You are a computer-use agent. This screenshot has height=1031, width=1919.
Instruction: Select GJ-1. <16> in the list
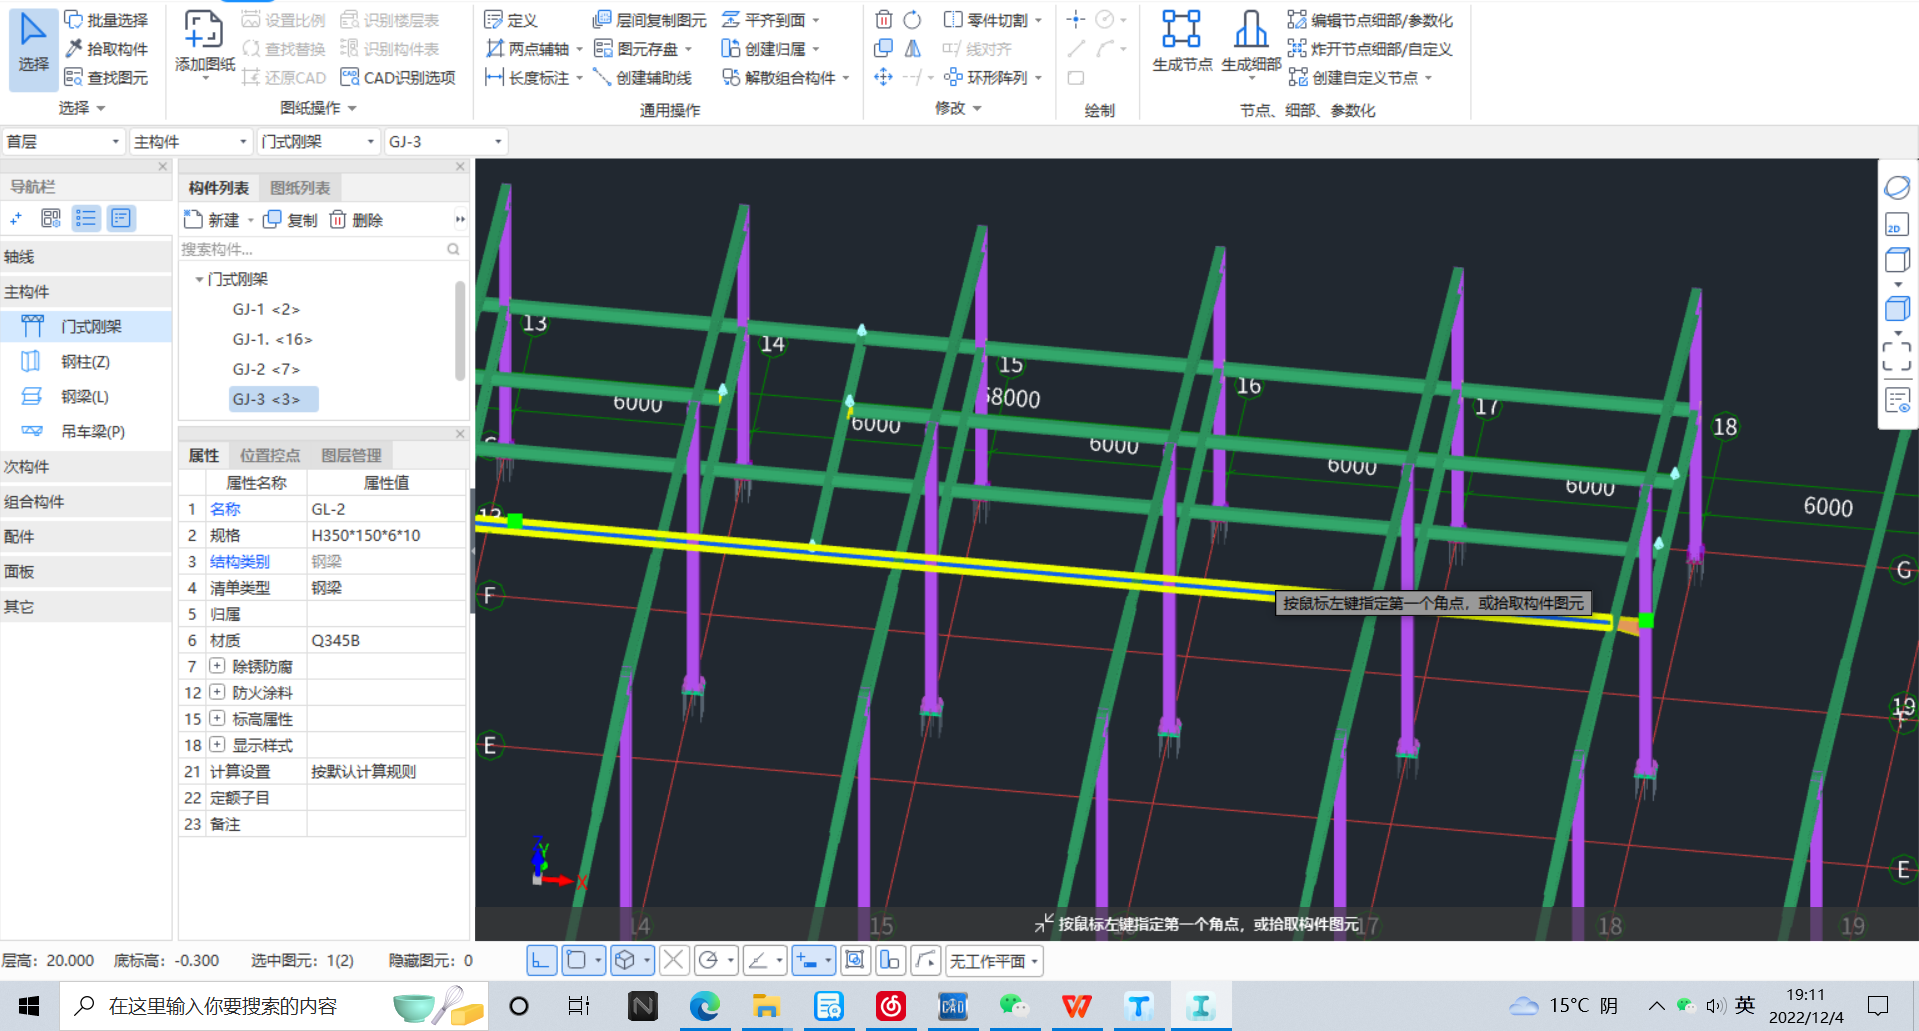click(x=272, y=340)
